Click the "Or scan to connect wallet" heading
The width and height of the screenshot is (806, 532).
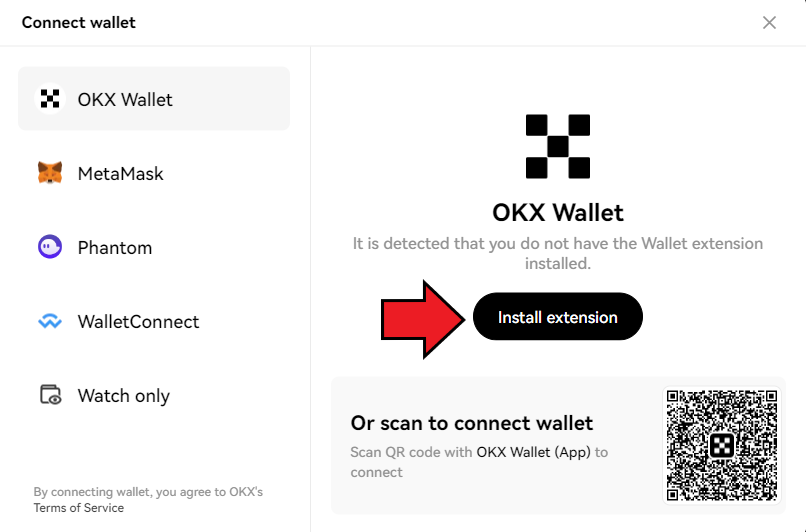pos(471,423)
